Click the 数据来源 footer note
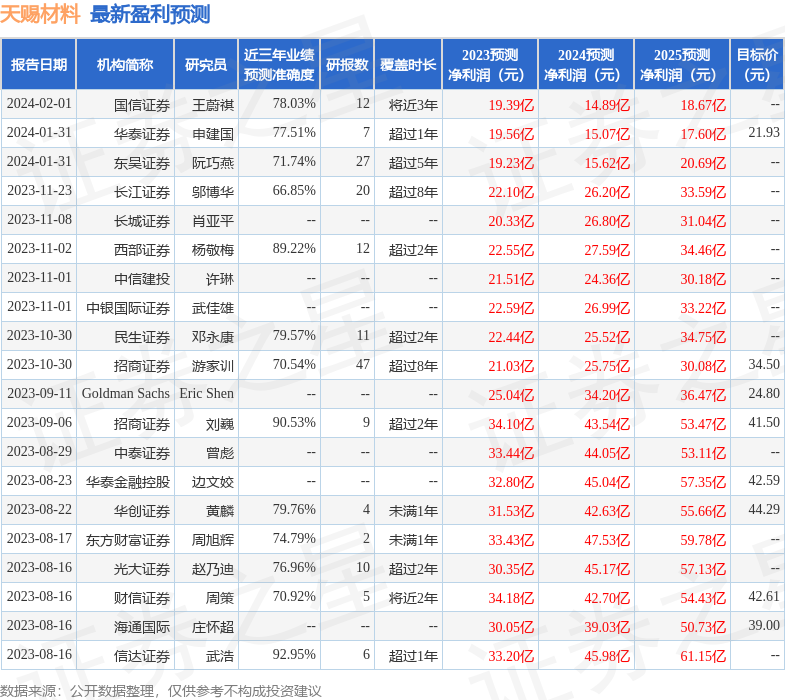This screenshot has height=700, width=785. (161, 691)
